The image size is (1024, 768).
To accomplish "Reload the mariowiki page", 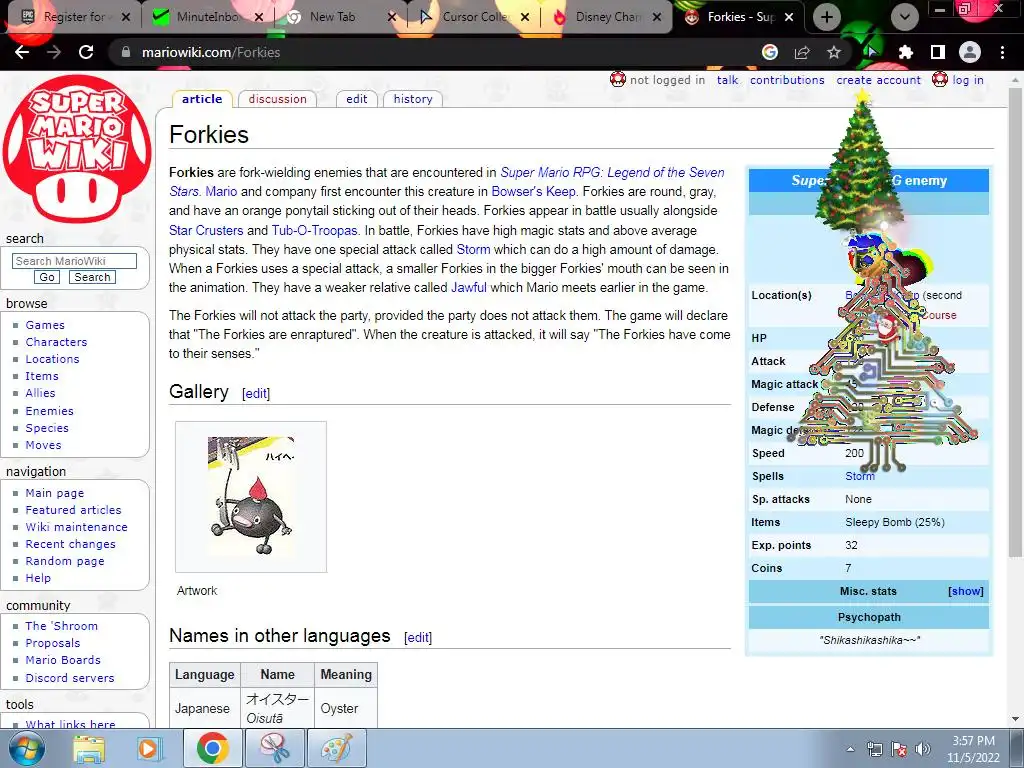I will coord(86,52).
